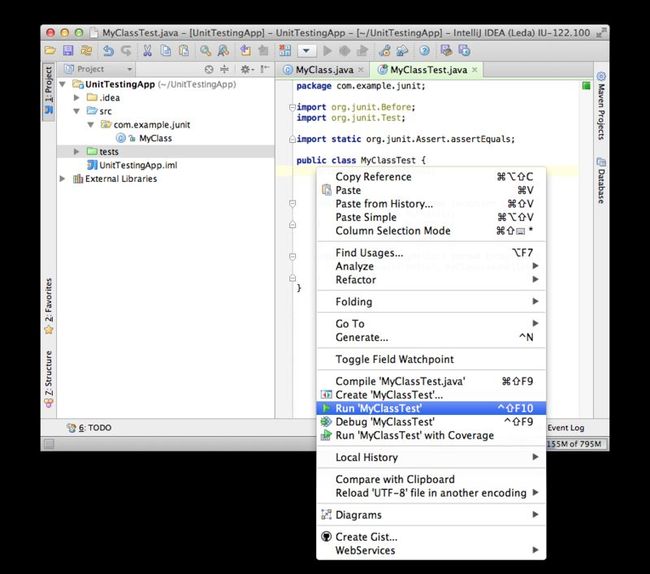This screenshot has width=650, height=574.
Task: Click the Synchronize toolbar icon
Action: (86, 51)
